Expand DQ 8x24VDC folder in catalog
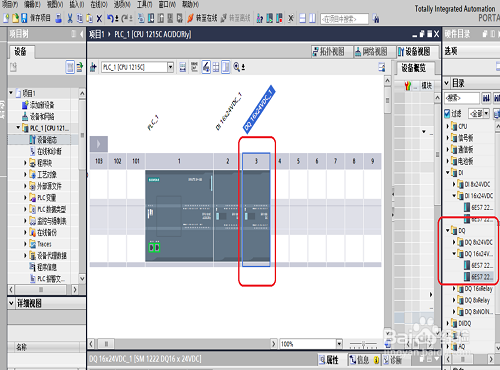The width and height of the screenshot is (500, 370). click(x=454, y=242)
